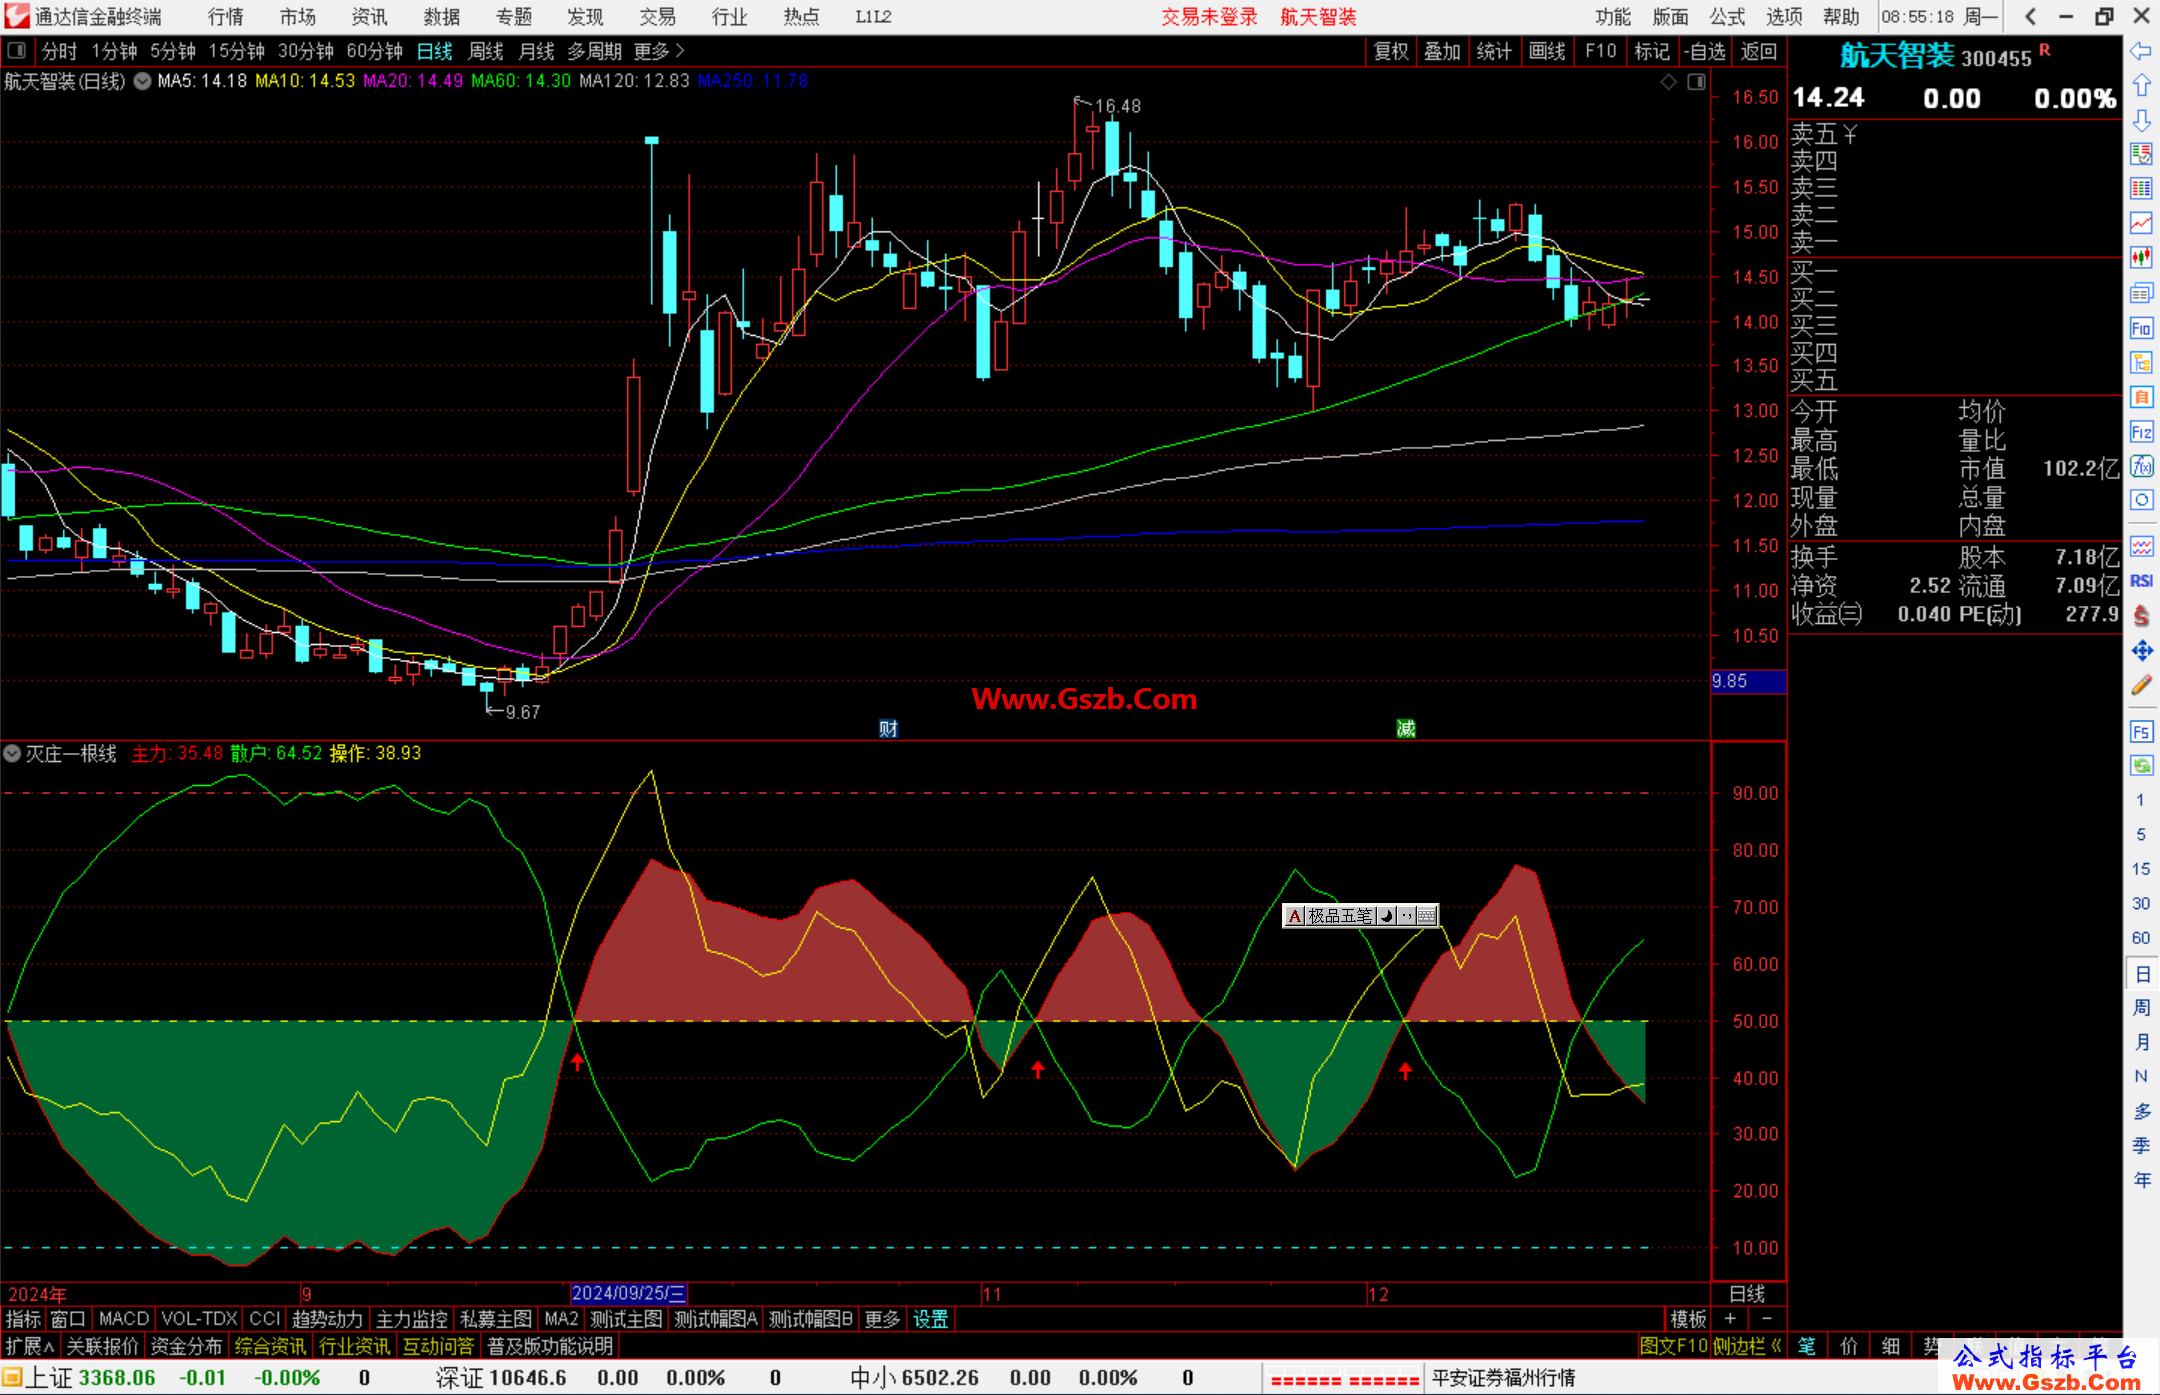Click the green refresh icon in sidebar

2141,766
